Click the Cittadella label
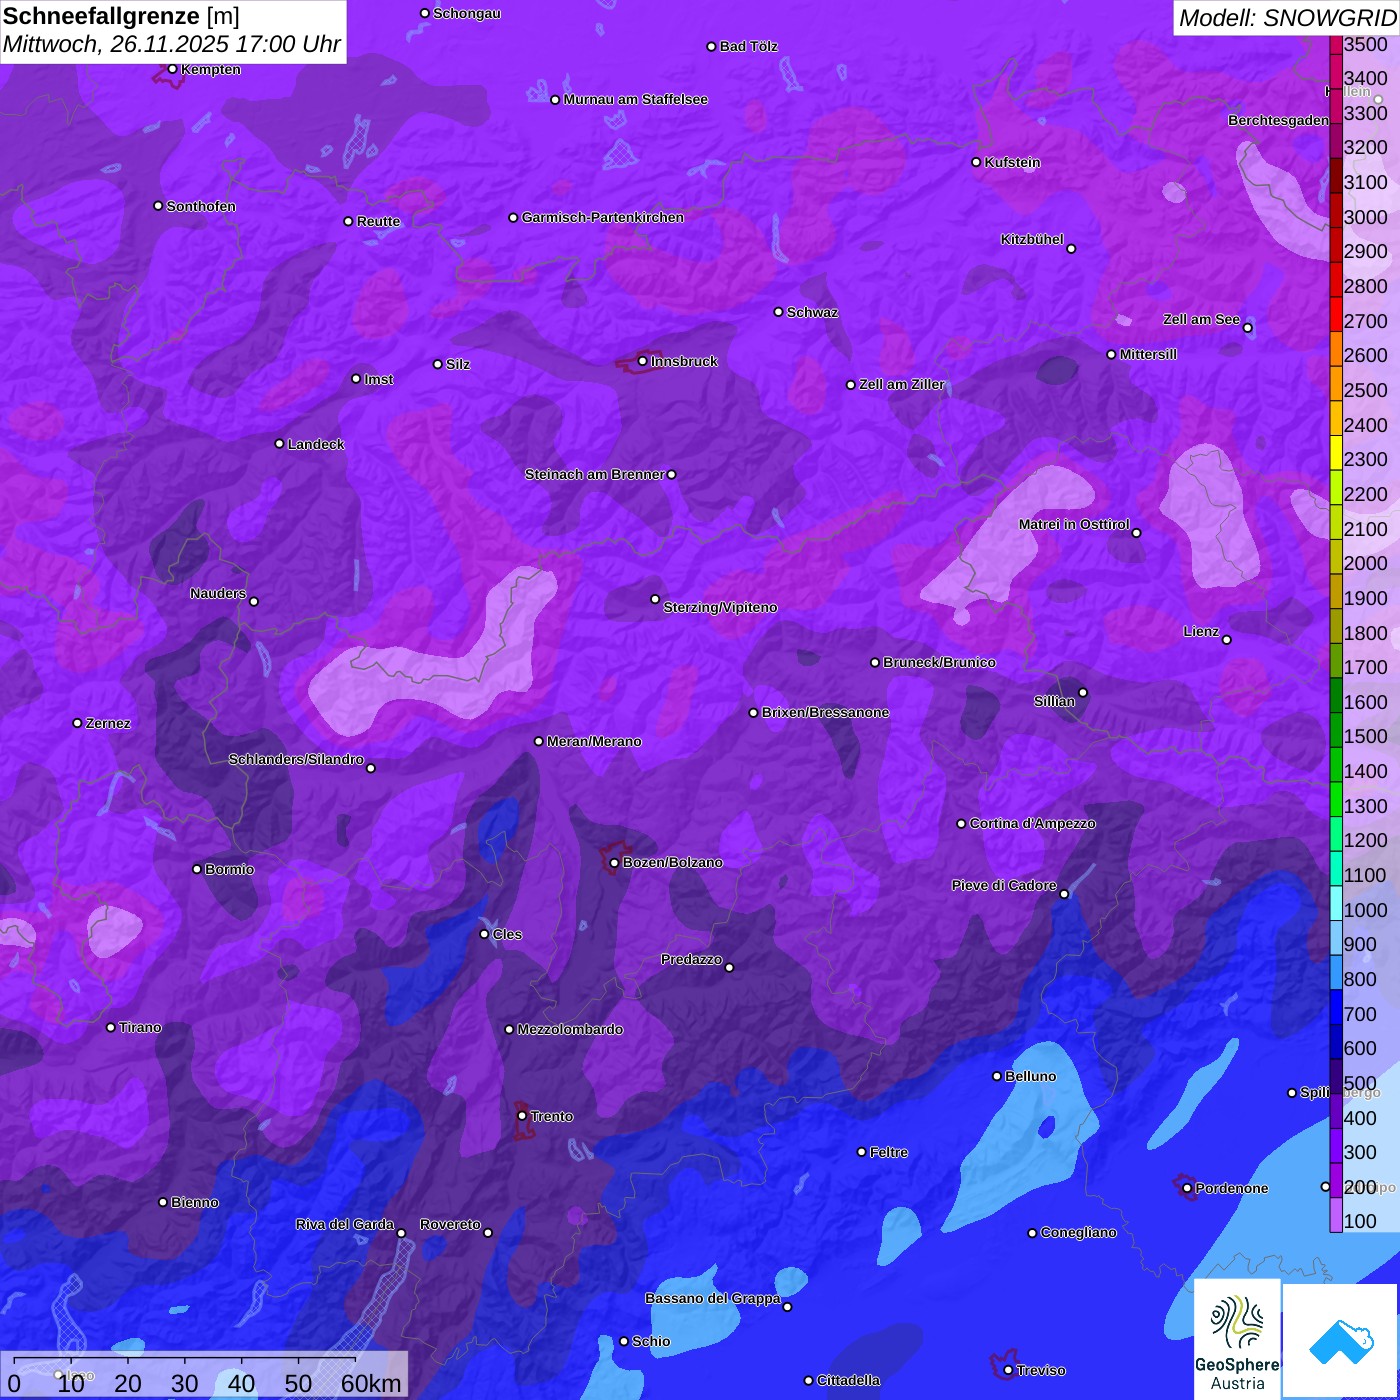 (x=848, y=1380)
